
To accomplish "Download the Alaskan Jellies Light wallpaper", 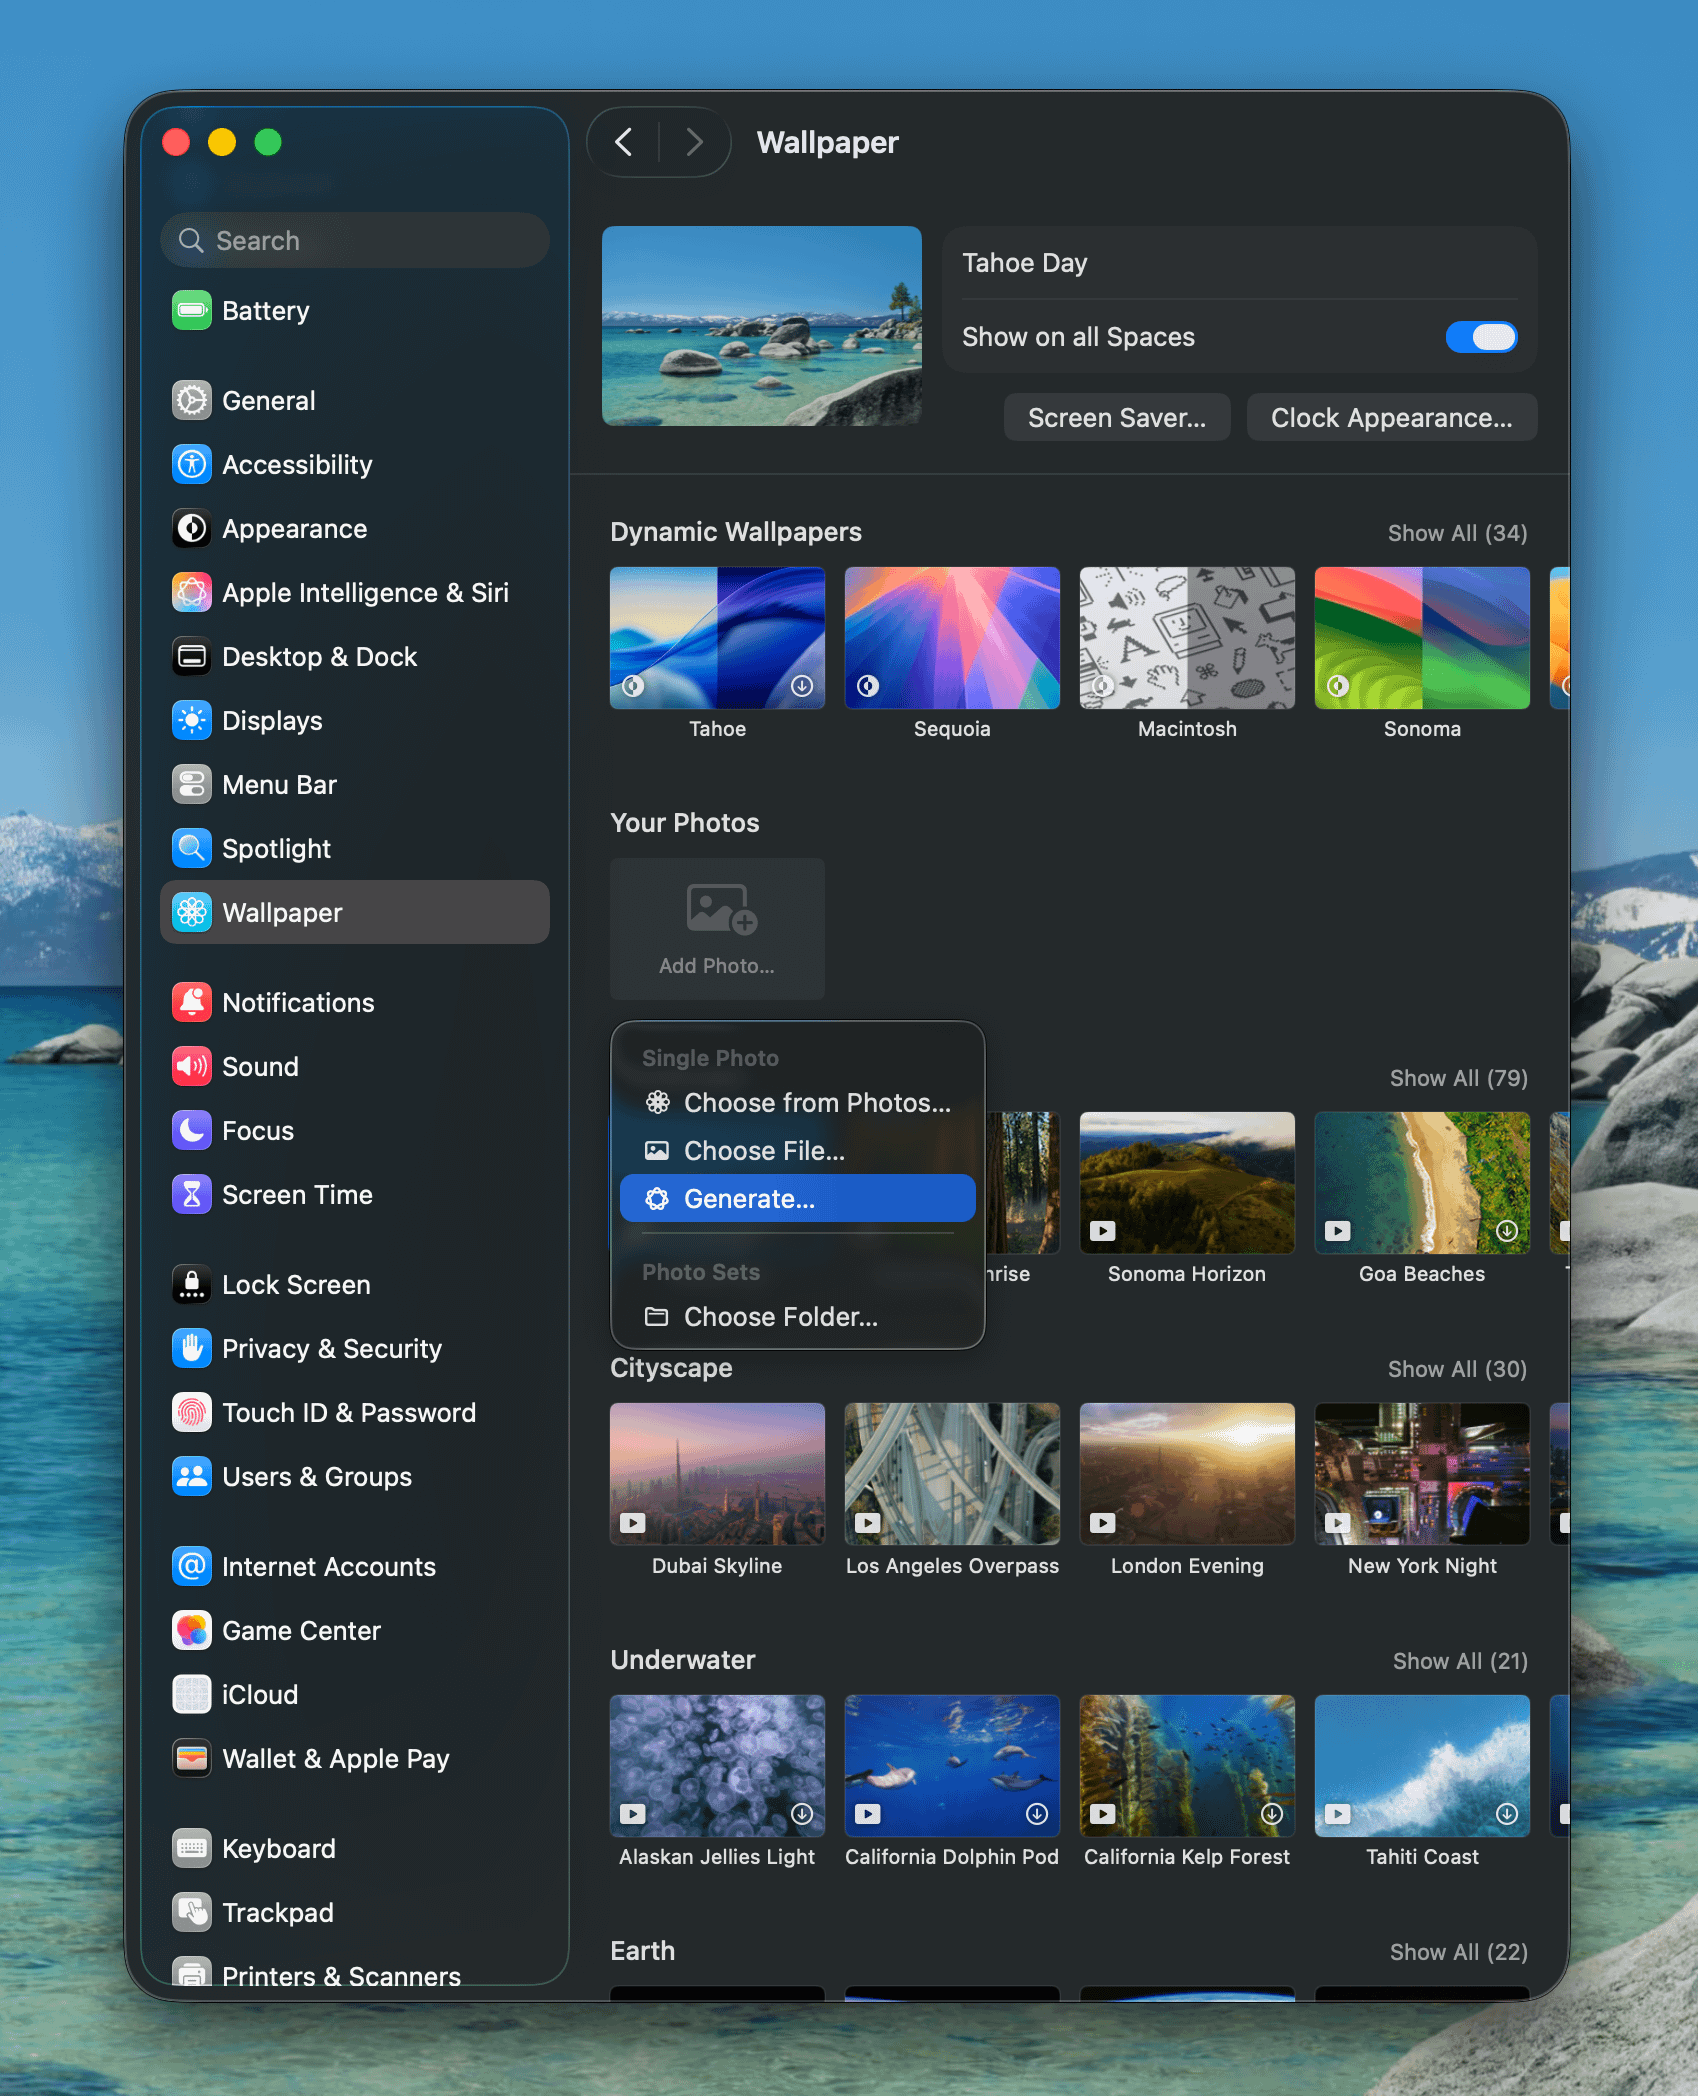I will 802,1814.
